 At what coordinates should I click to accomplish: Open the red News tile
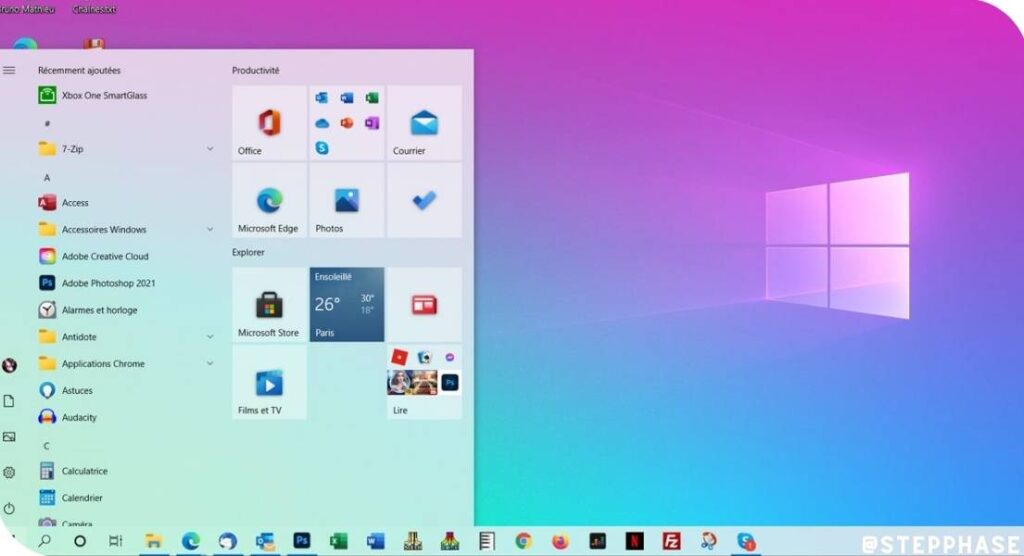point(424,304)
